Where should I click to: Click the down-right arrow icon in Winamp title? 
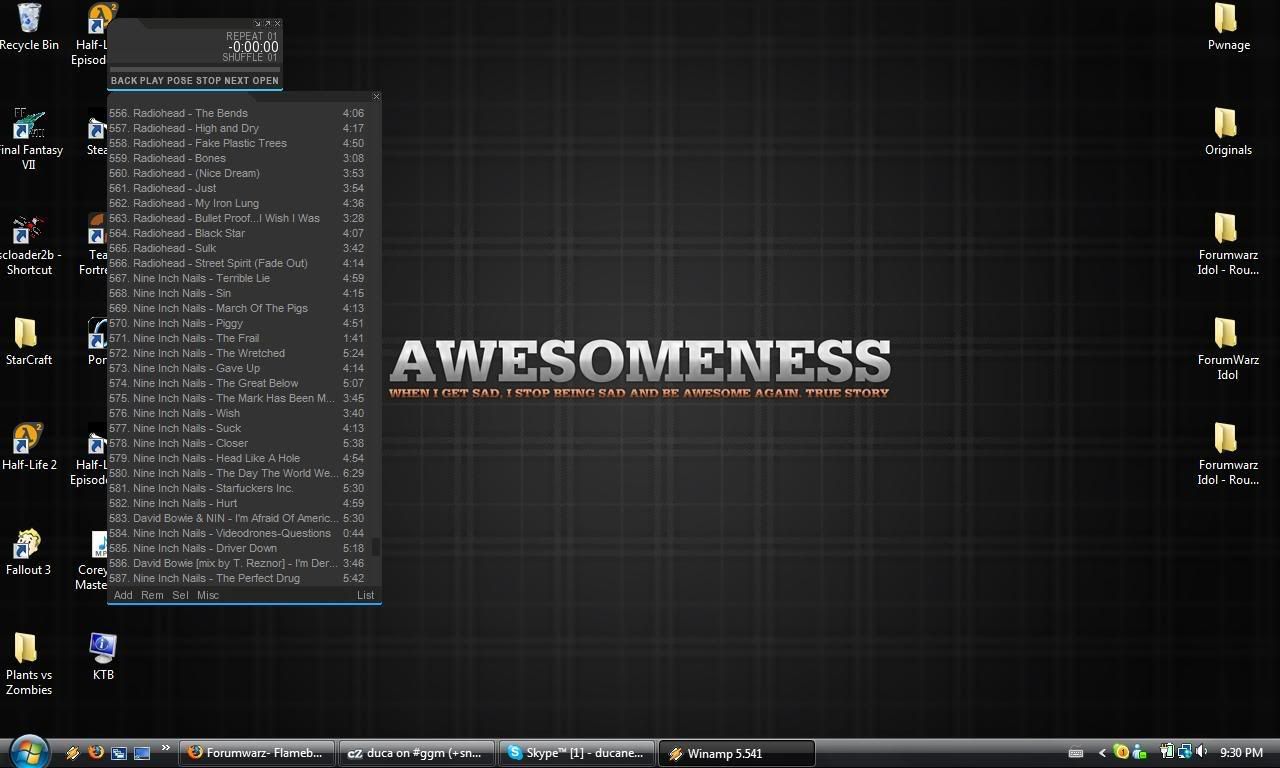[257, 23]
